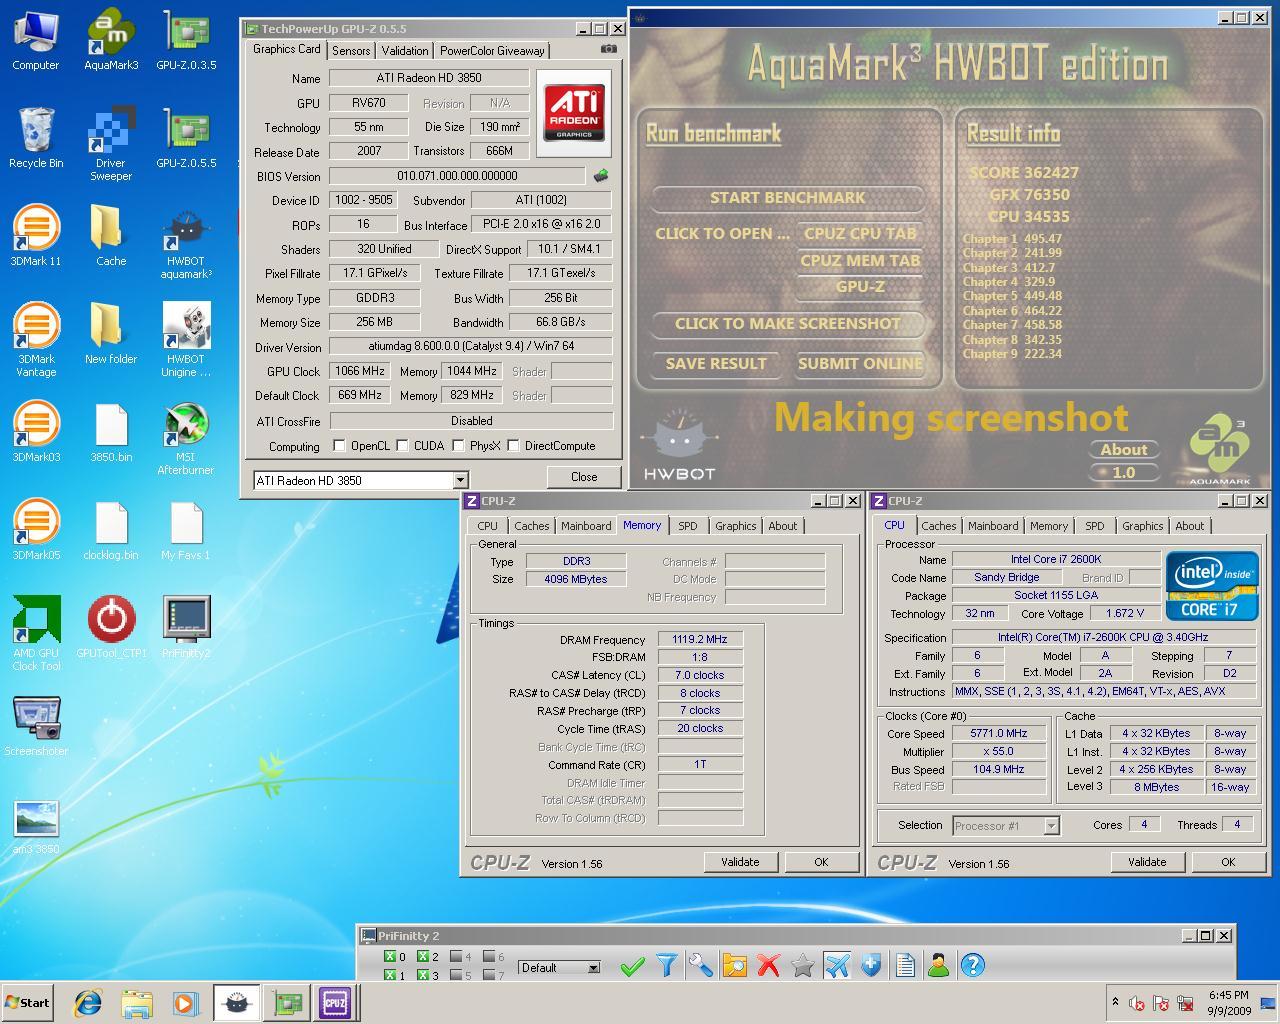Click the blue funnel filter icon in PriFinitty
This screenshot has width=1280, height=1024.
[x=666, y=965]
